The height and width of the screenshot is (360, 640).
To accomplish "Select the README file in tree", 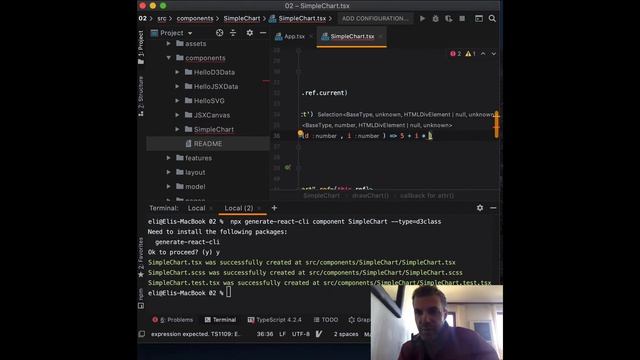I will pyautogui.click(x=208, y=144).
